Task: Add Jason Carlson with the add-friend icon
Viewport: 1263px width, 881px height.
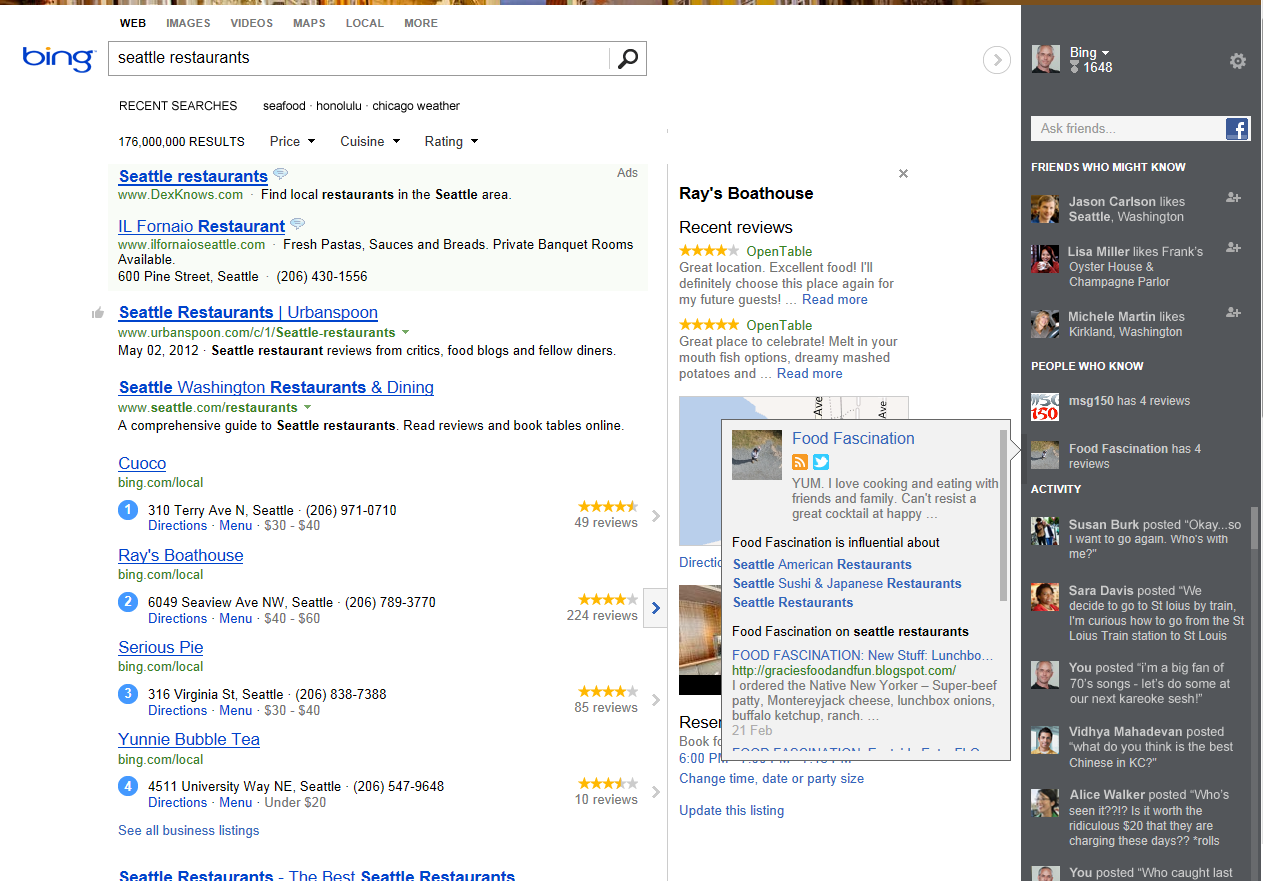Action: pos(1233,198)
